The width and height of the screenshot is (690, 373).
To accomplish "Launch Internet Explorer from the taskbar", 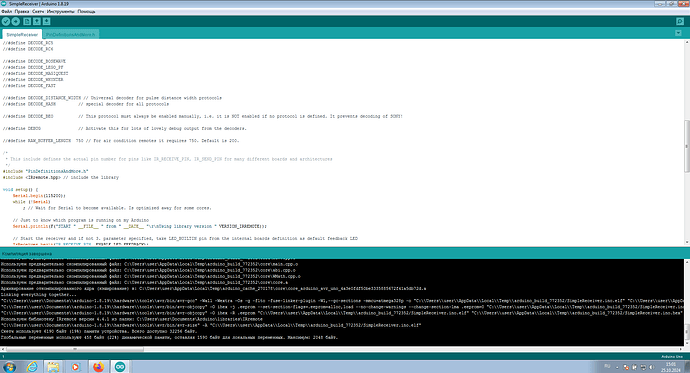I will (x=32, y=367).
